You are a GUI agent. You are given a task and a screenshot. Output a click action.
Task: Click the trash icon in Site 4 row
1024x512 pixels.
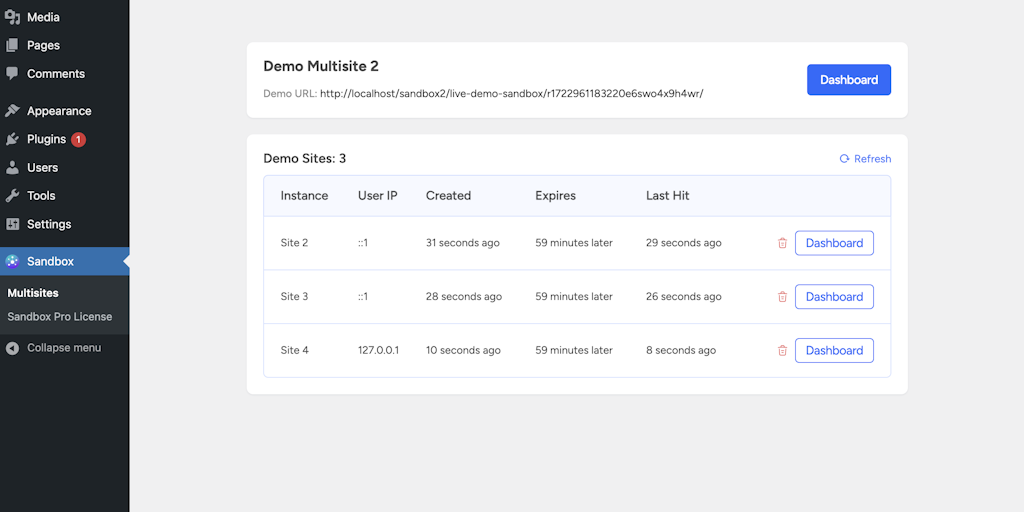click(x=782, y=351)
